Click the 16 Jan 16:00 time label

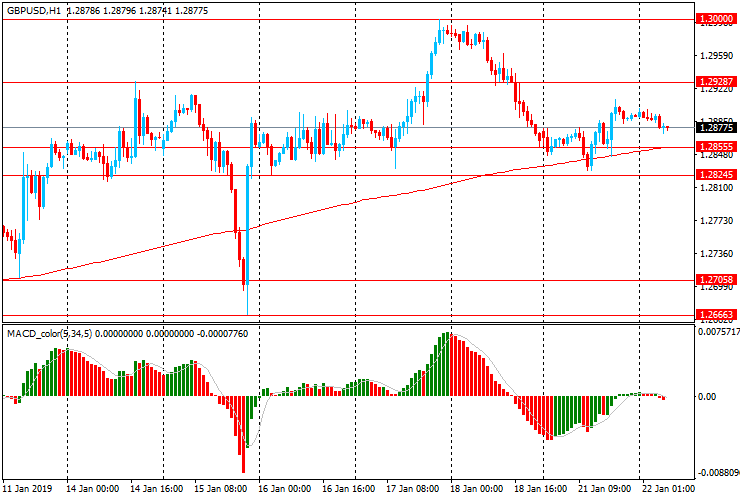[349, 488]
